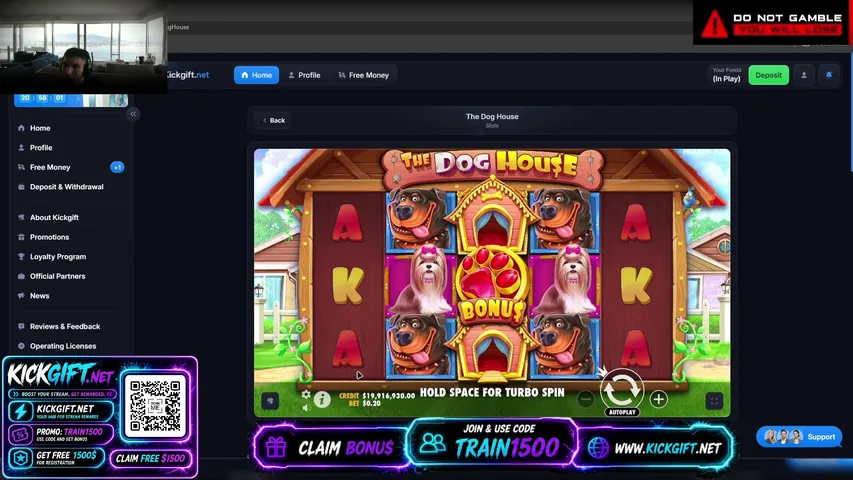The image size is (853, 480).
Task: Click the Free Money icon in sidebar
Action: pyautogui.click(x=21, y=167)
